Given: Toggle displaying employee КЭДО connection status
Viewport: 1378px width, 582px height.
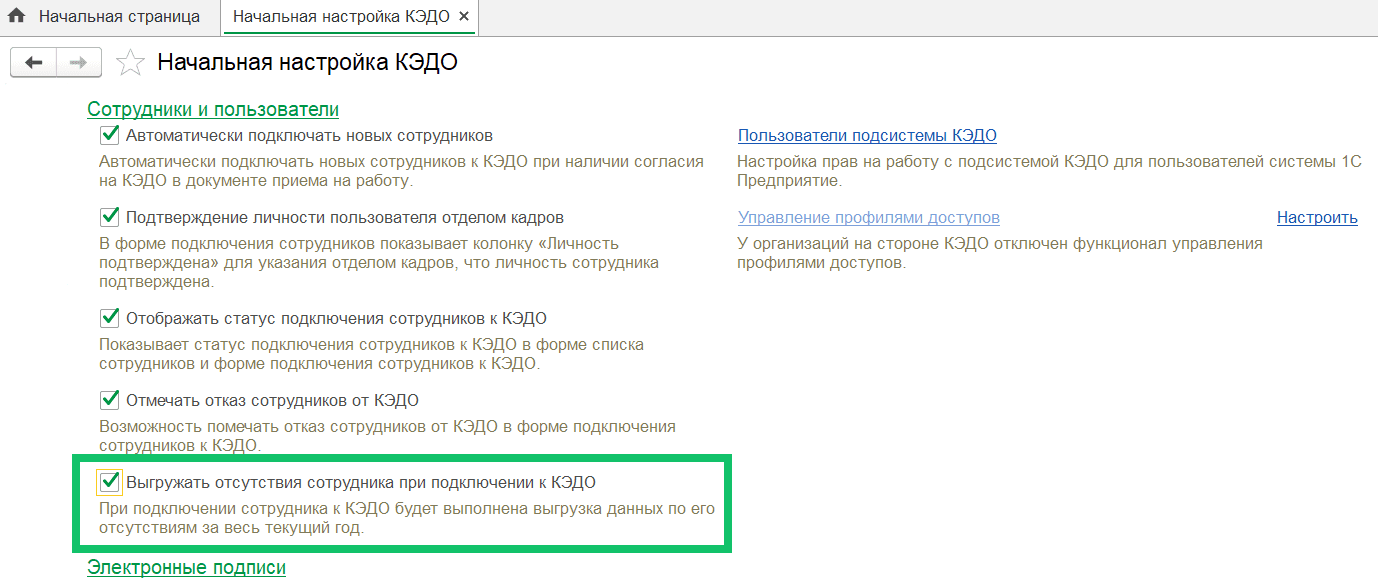Looking at the screenshot, I should 109,315.
